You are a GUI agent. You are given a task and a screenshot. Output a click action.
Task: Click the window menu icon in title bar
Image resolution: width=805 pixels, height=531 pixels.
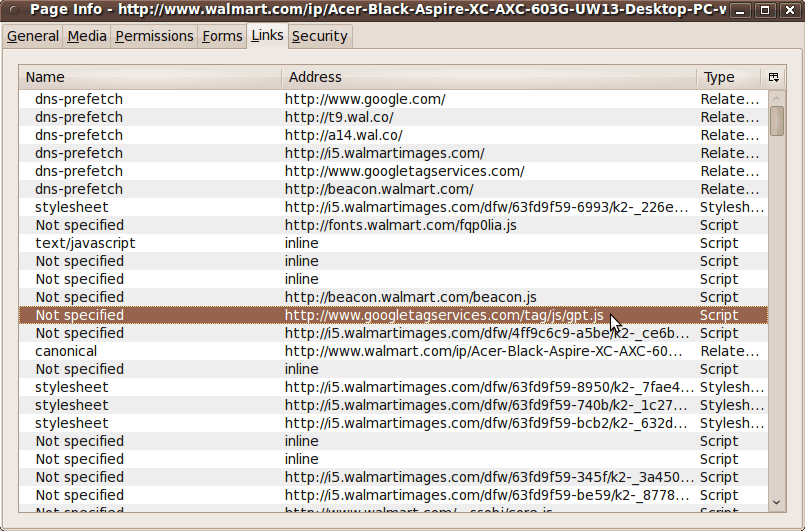click(15, 9)
